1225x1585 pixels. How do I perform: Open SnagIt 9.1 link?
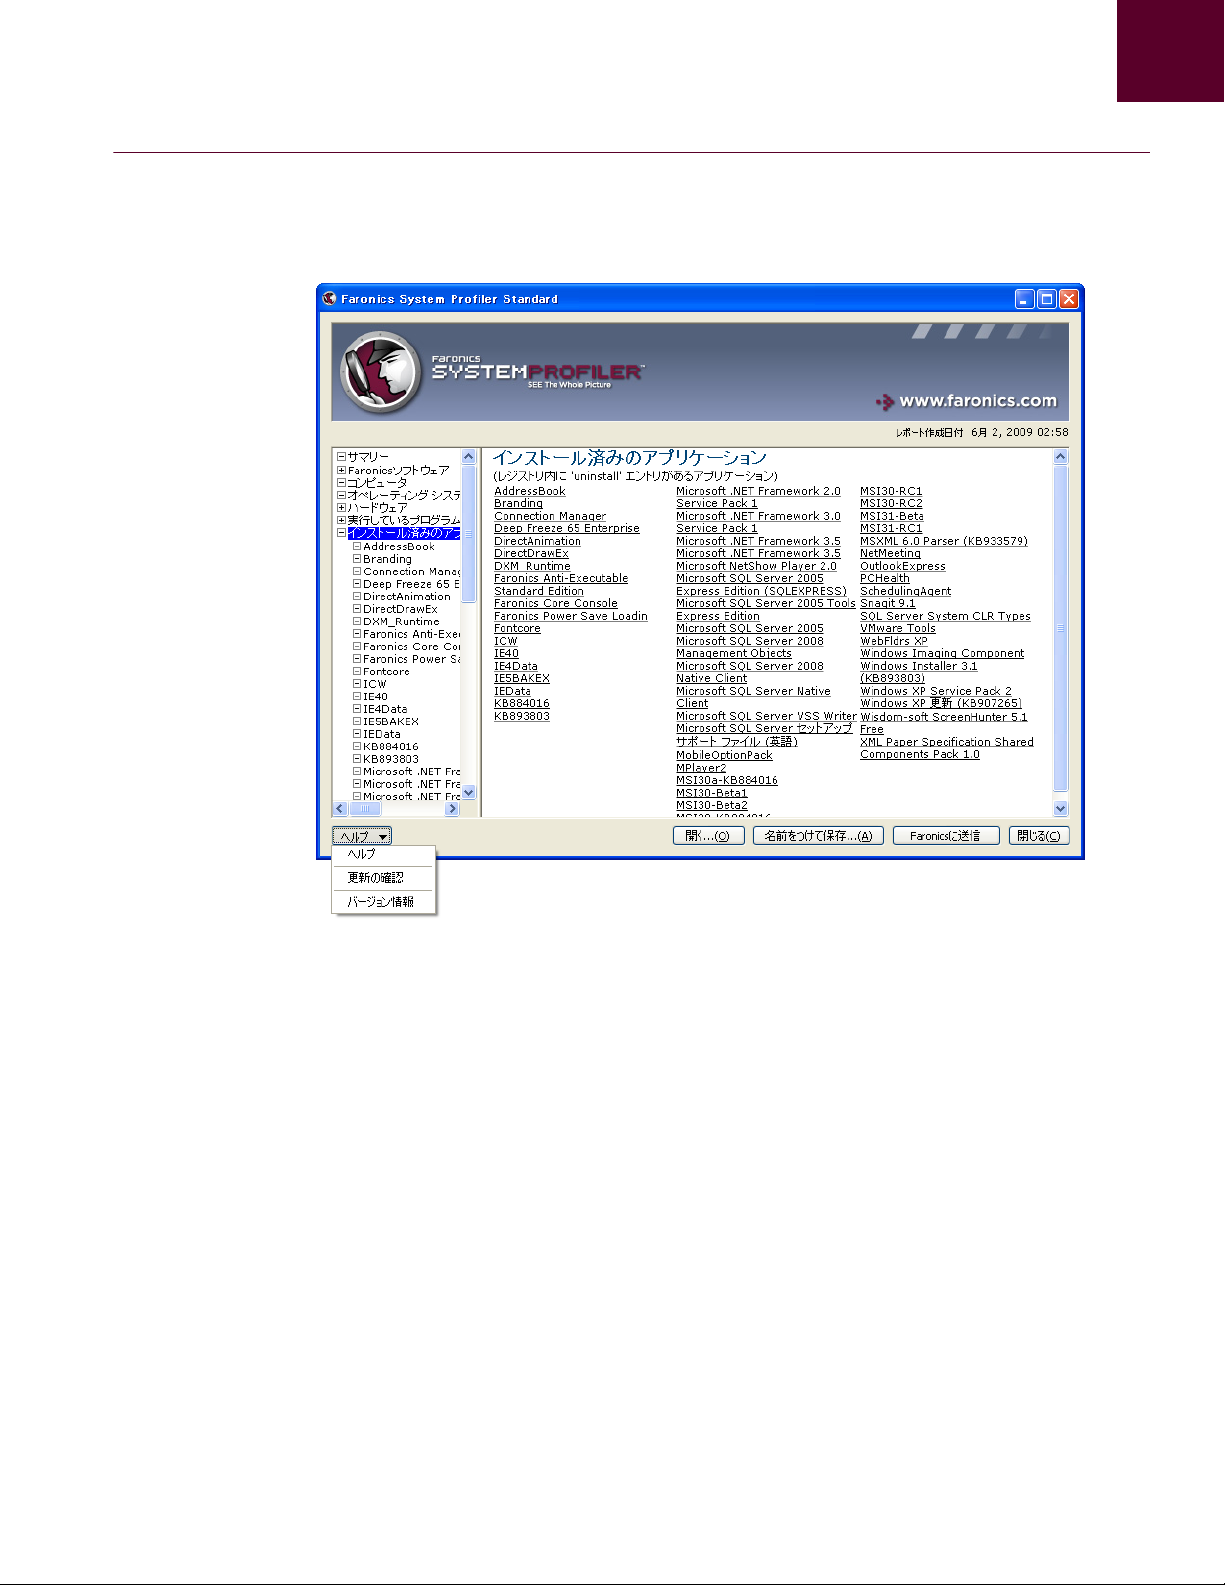click(888, 603)
